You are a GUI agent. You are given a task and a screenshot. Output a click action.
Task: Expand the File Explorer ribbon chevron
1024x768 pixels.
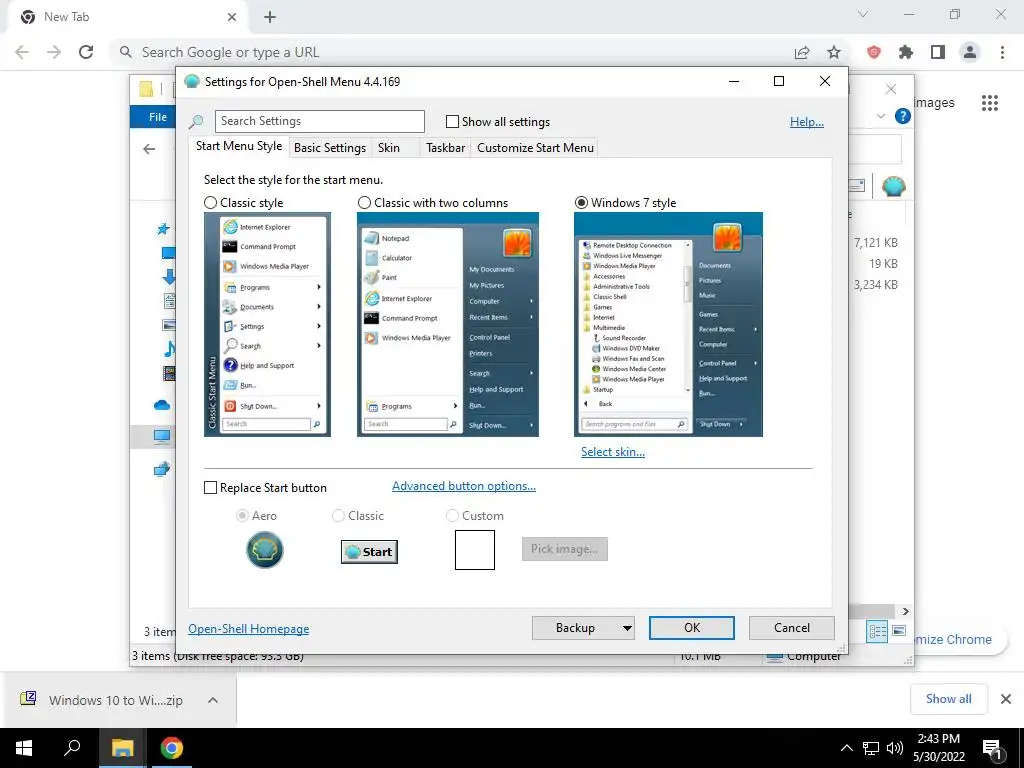click(881, 116)
